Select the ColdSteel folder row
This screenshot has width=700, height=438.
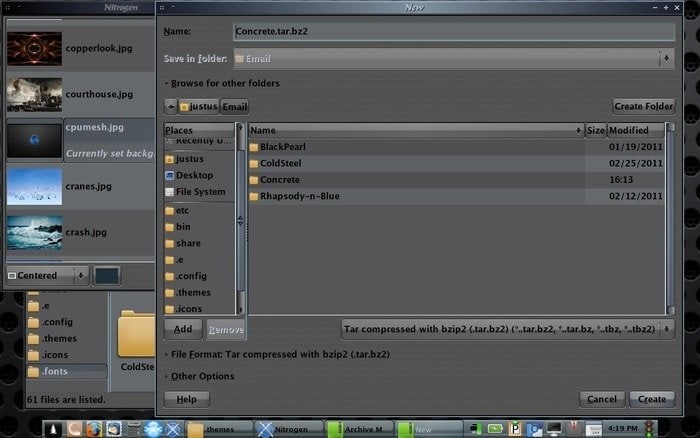456,163
